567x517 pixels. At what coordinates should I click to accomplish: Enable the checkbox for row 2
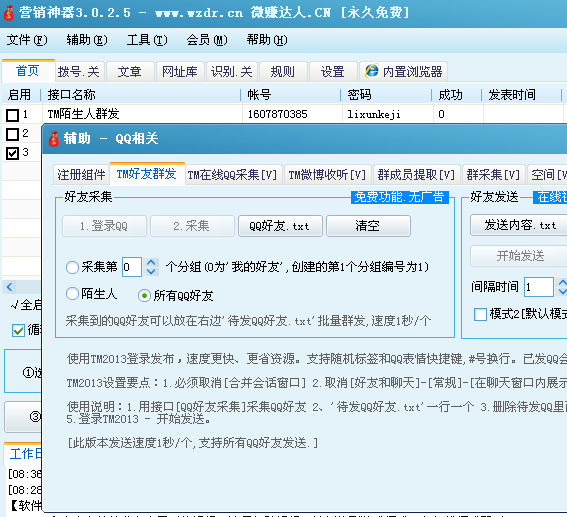pos(13,134)
